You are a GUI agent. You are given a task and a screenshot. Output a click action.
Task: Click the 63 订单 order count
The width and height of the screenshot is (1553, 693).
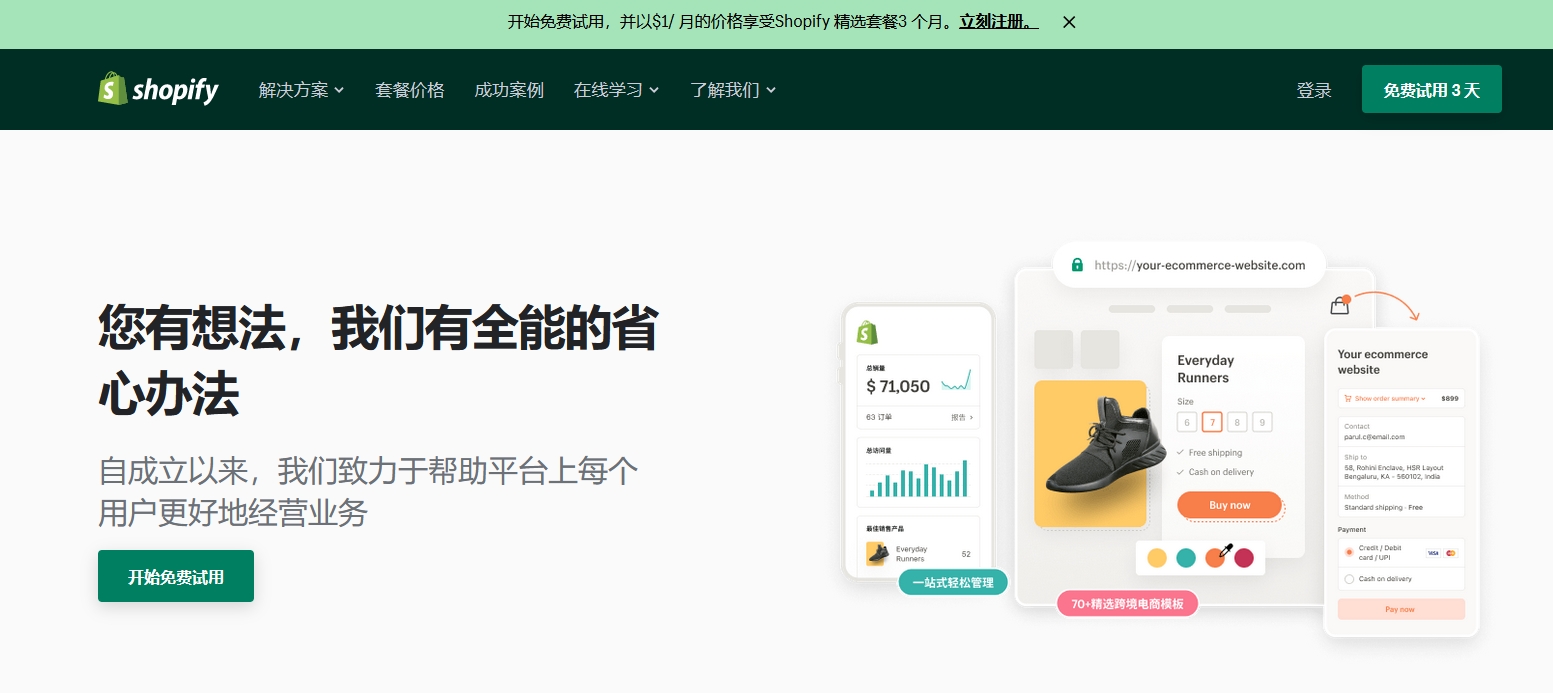[x=878, y=417]
